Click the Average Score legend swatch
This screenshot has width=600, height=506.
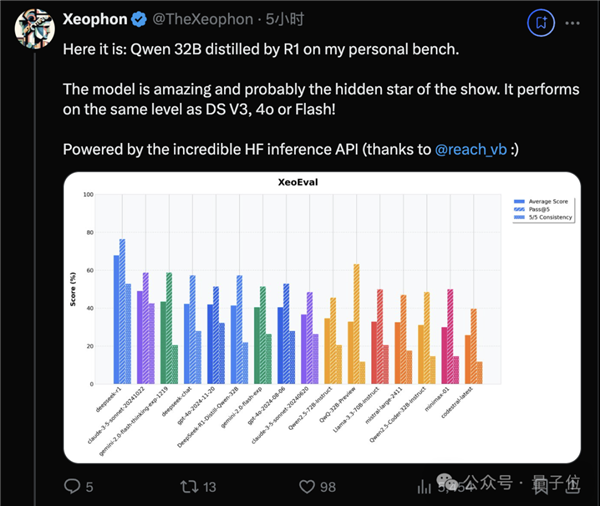click(x=517, y=201)
